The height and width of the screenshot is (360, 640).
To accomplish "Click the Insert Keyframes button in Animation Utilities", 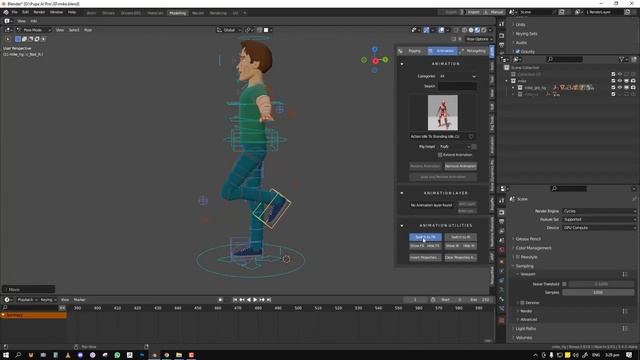I will (425, 258).
